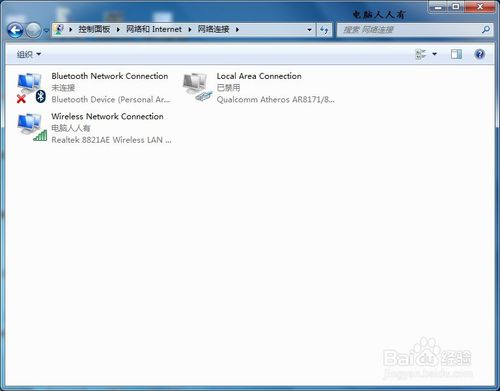Maximize the network connections window
500x391 pixels.
click(456, 7)
